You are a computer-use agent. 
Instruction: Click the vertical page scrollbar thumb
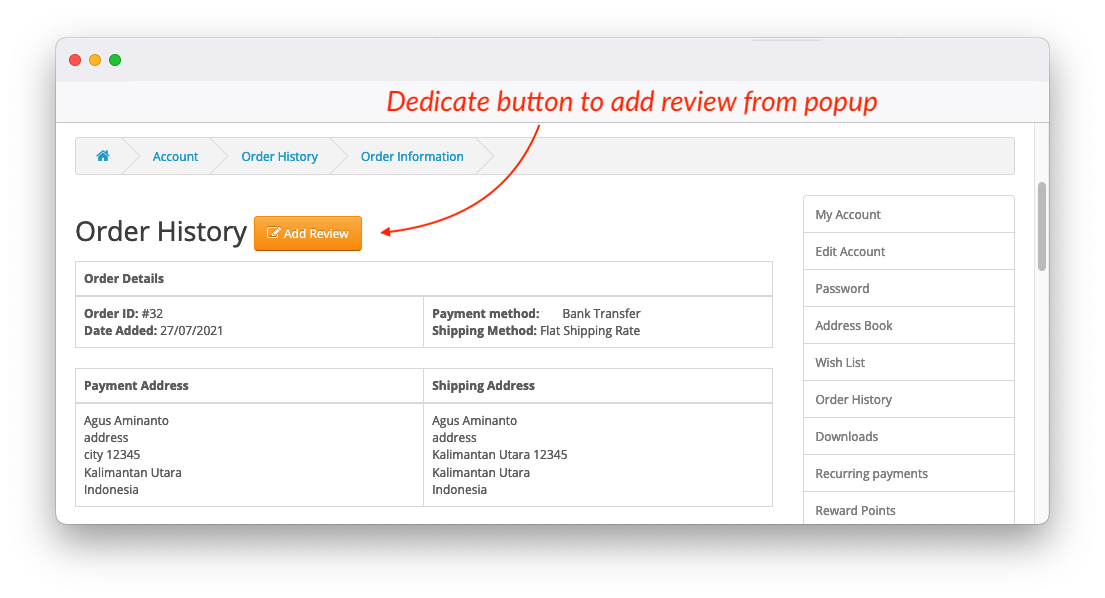tap(1041, 226)
